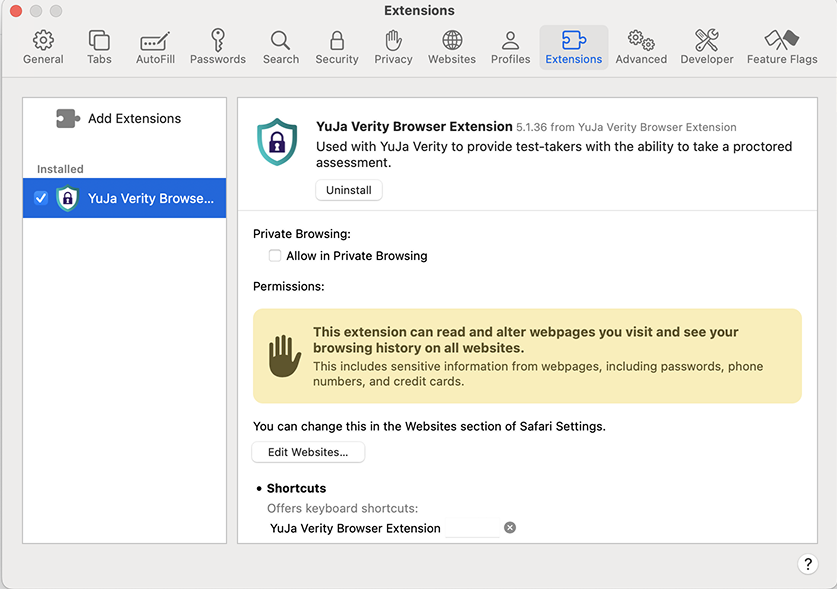
Task: Click the 'Permissions:' label
Action: point(289,286)
